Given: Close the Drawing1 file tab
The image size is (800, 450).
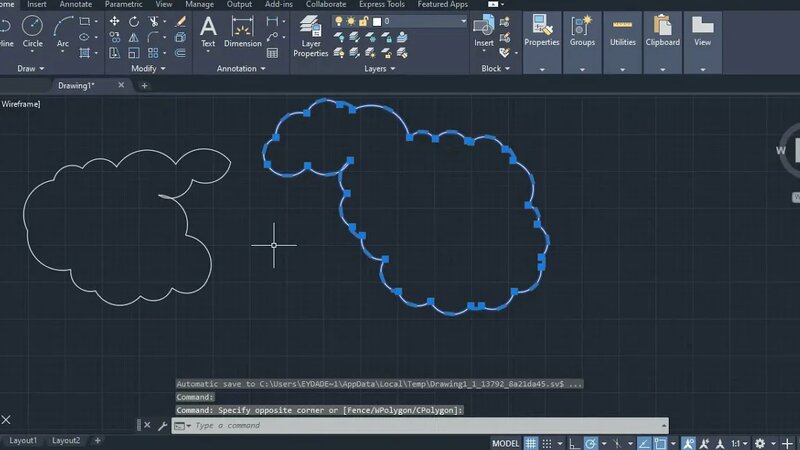Looking at the screenshot, I should pos(121,85).
